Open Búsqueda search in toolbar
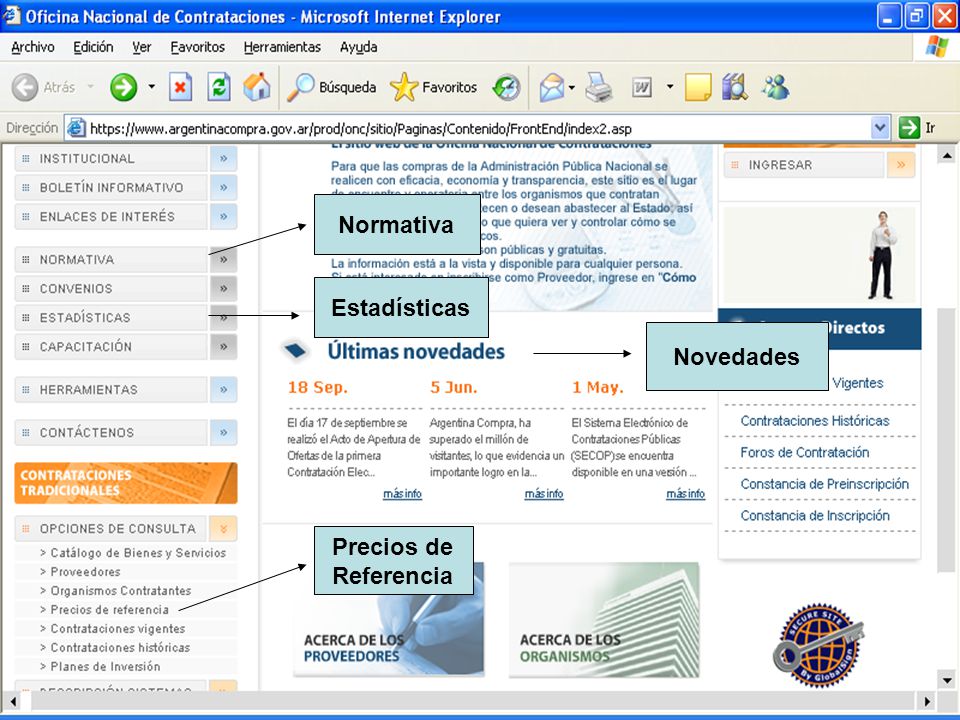Screen dimensions: 960x720 click(331, 88)
